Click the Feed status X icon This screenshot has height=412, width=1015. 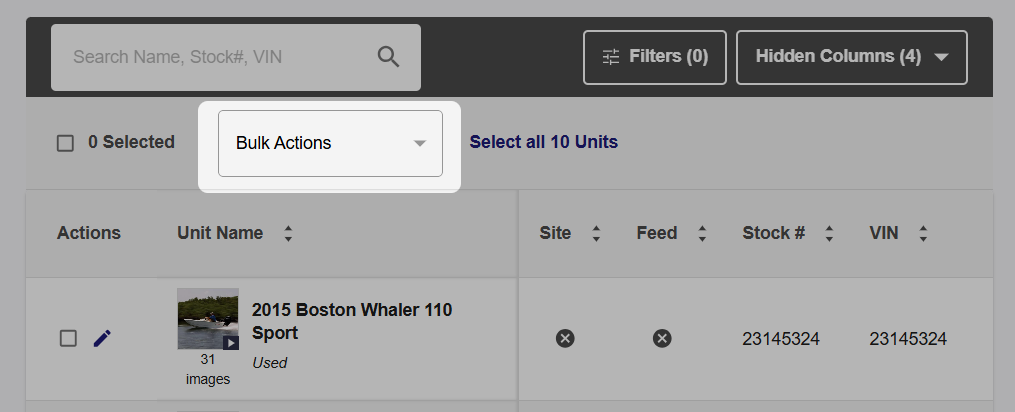662,338
